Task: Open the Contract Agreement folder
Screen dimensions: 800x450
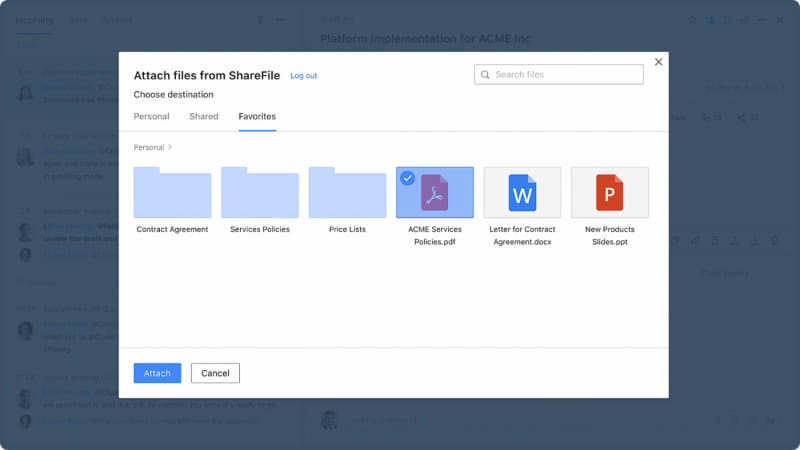Action: pyautogui.click(x=172, y=193)
